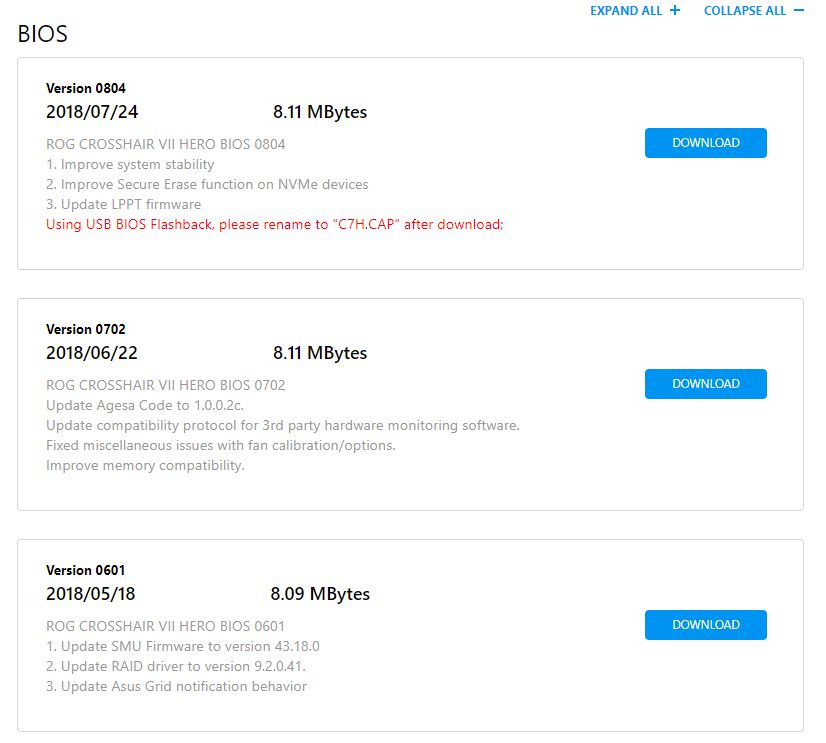Select the date 2018/05/18
The image size is (826, 743).
pyautogui.click(x=91, y=594)
